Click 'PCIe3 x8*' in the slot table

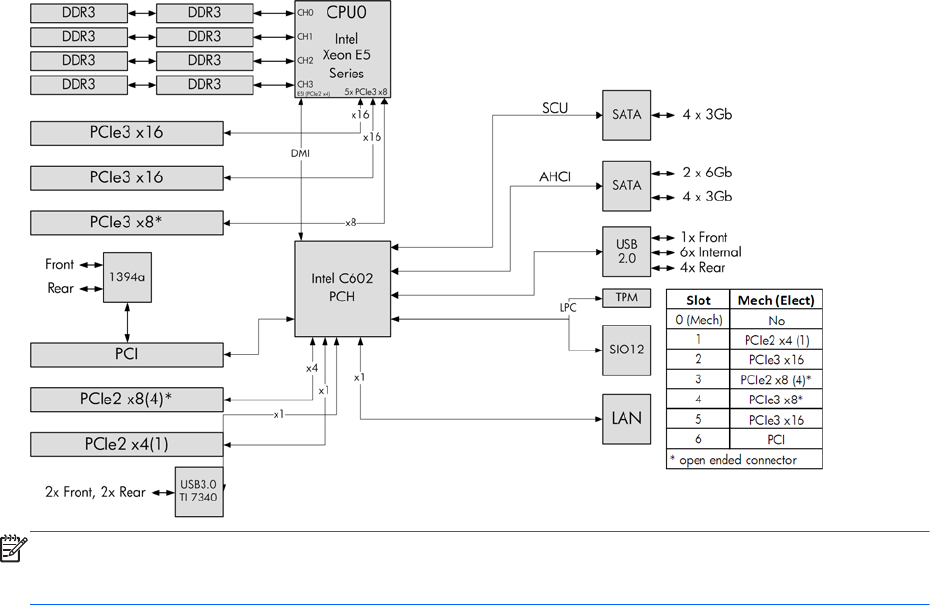pos(776,400)
